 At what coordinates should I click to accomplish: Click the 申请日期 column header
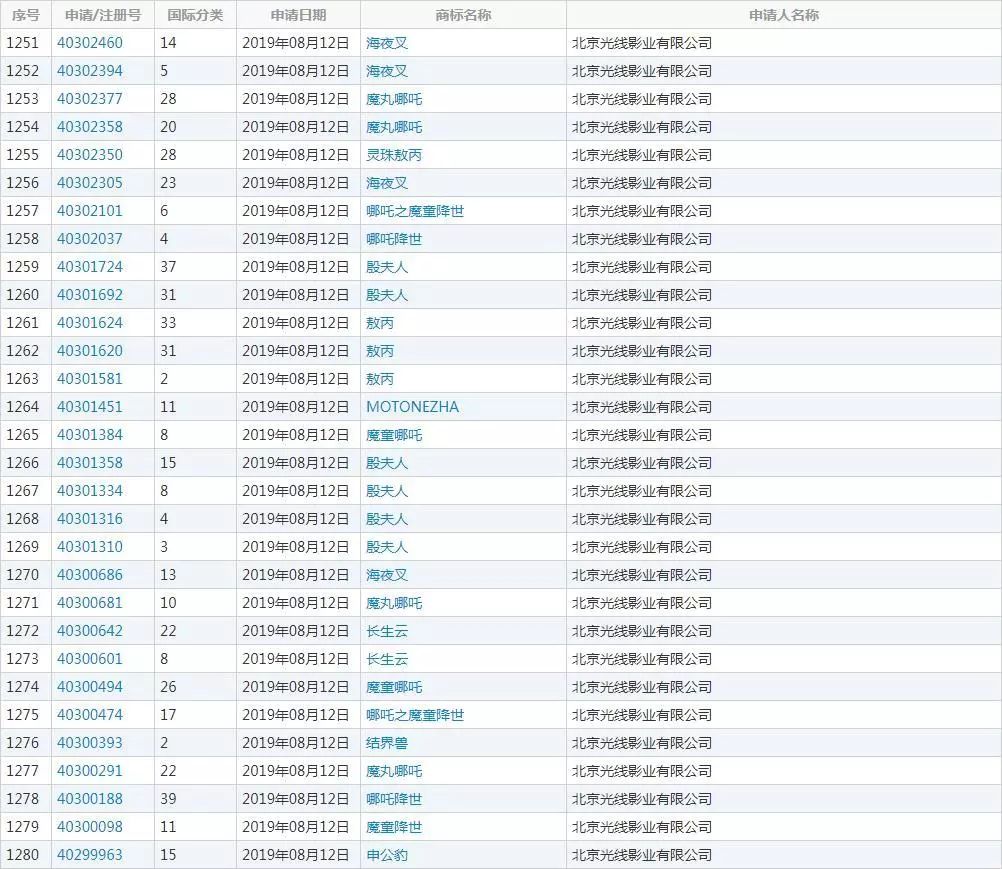tap(298, 15)
